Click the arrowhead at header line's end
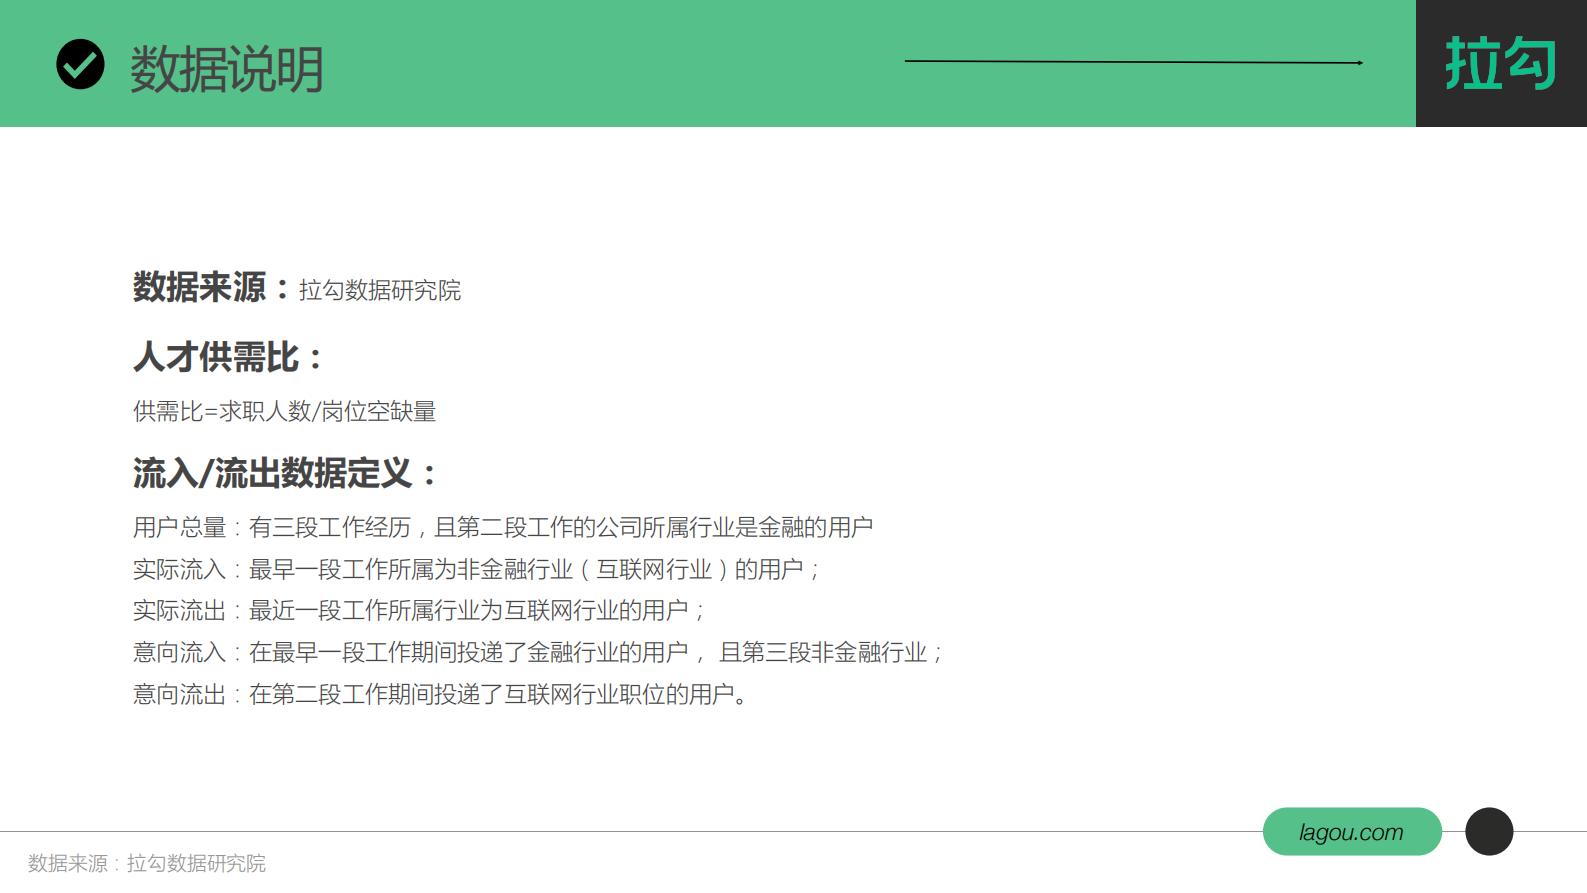 click(x=1360, y=63)
